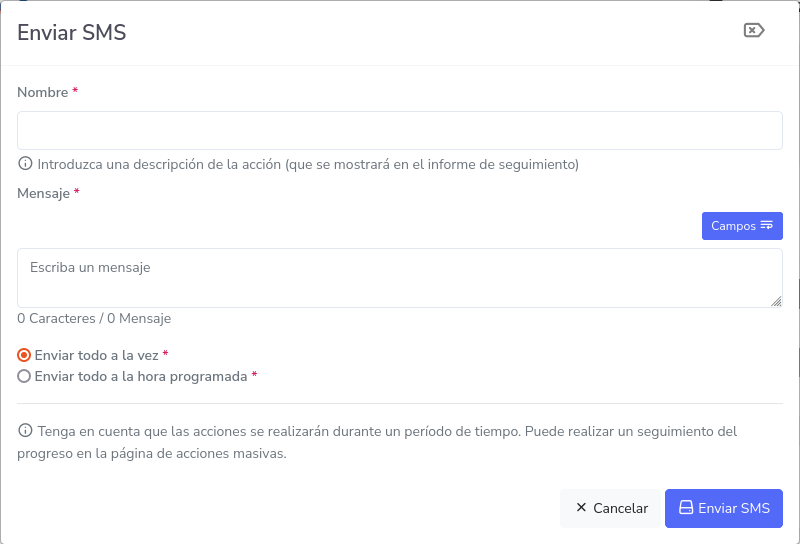Focus the Nombre input field
This screenshot has height=544, width=800.
[399, 131]
